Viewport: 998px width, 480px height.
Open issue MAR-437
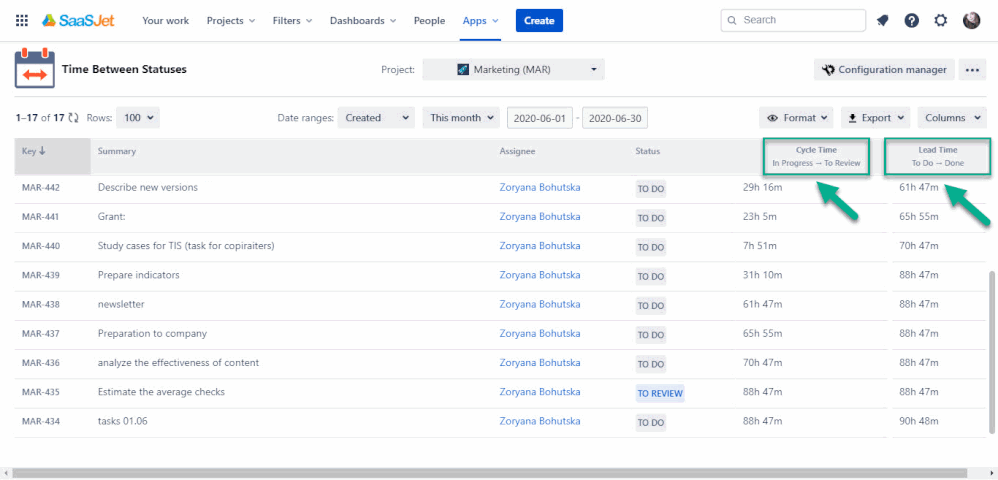coord(41,334)
